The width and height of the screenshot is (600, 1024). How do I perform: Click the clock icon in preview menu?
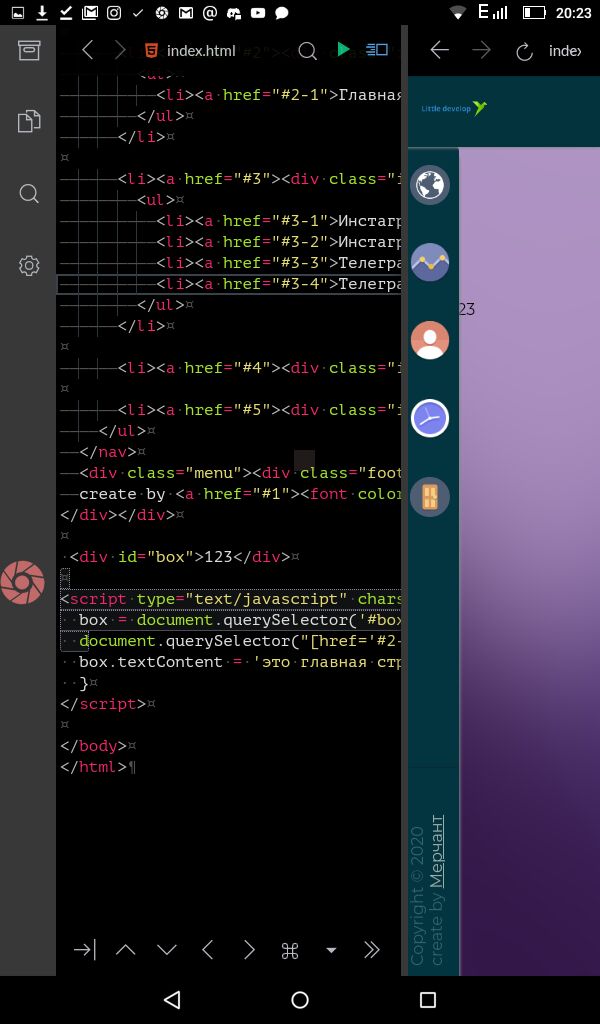tap(430, 419)
